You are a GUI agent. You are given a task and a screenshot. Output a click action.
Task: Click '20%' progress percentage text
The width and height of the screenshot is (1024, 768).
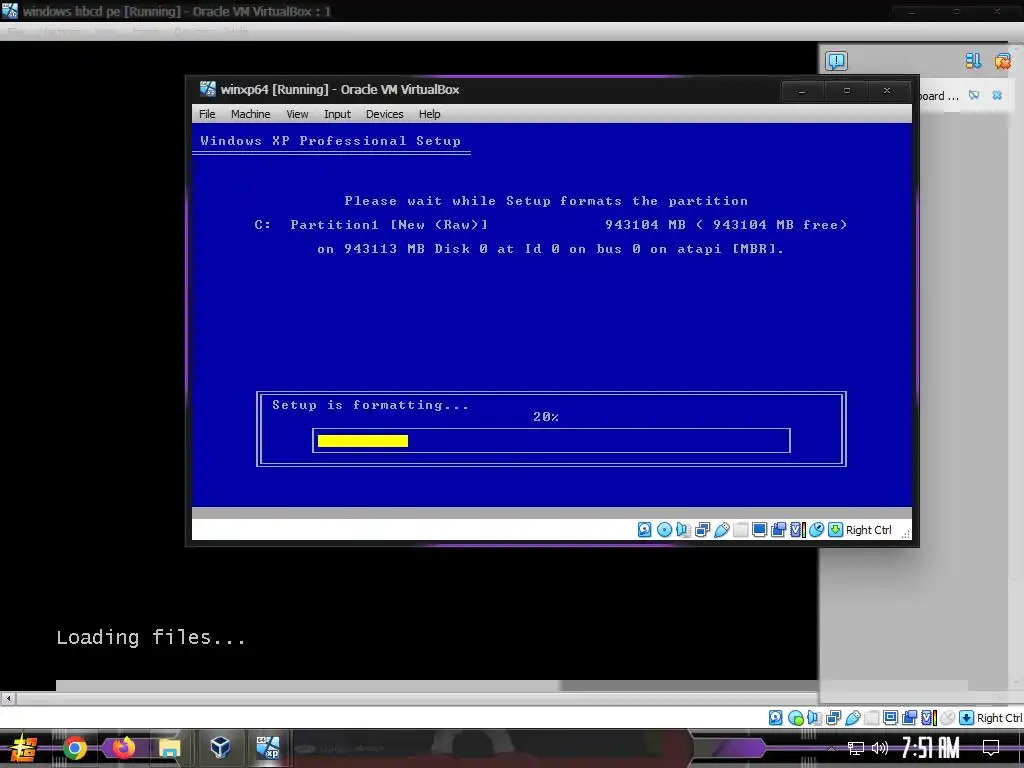[x=546, y=417]
